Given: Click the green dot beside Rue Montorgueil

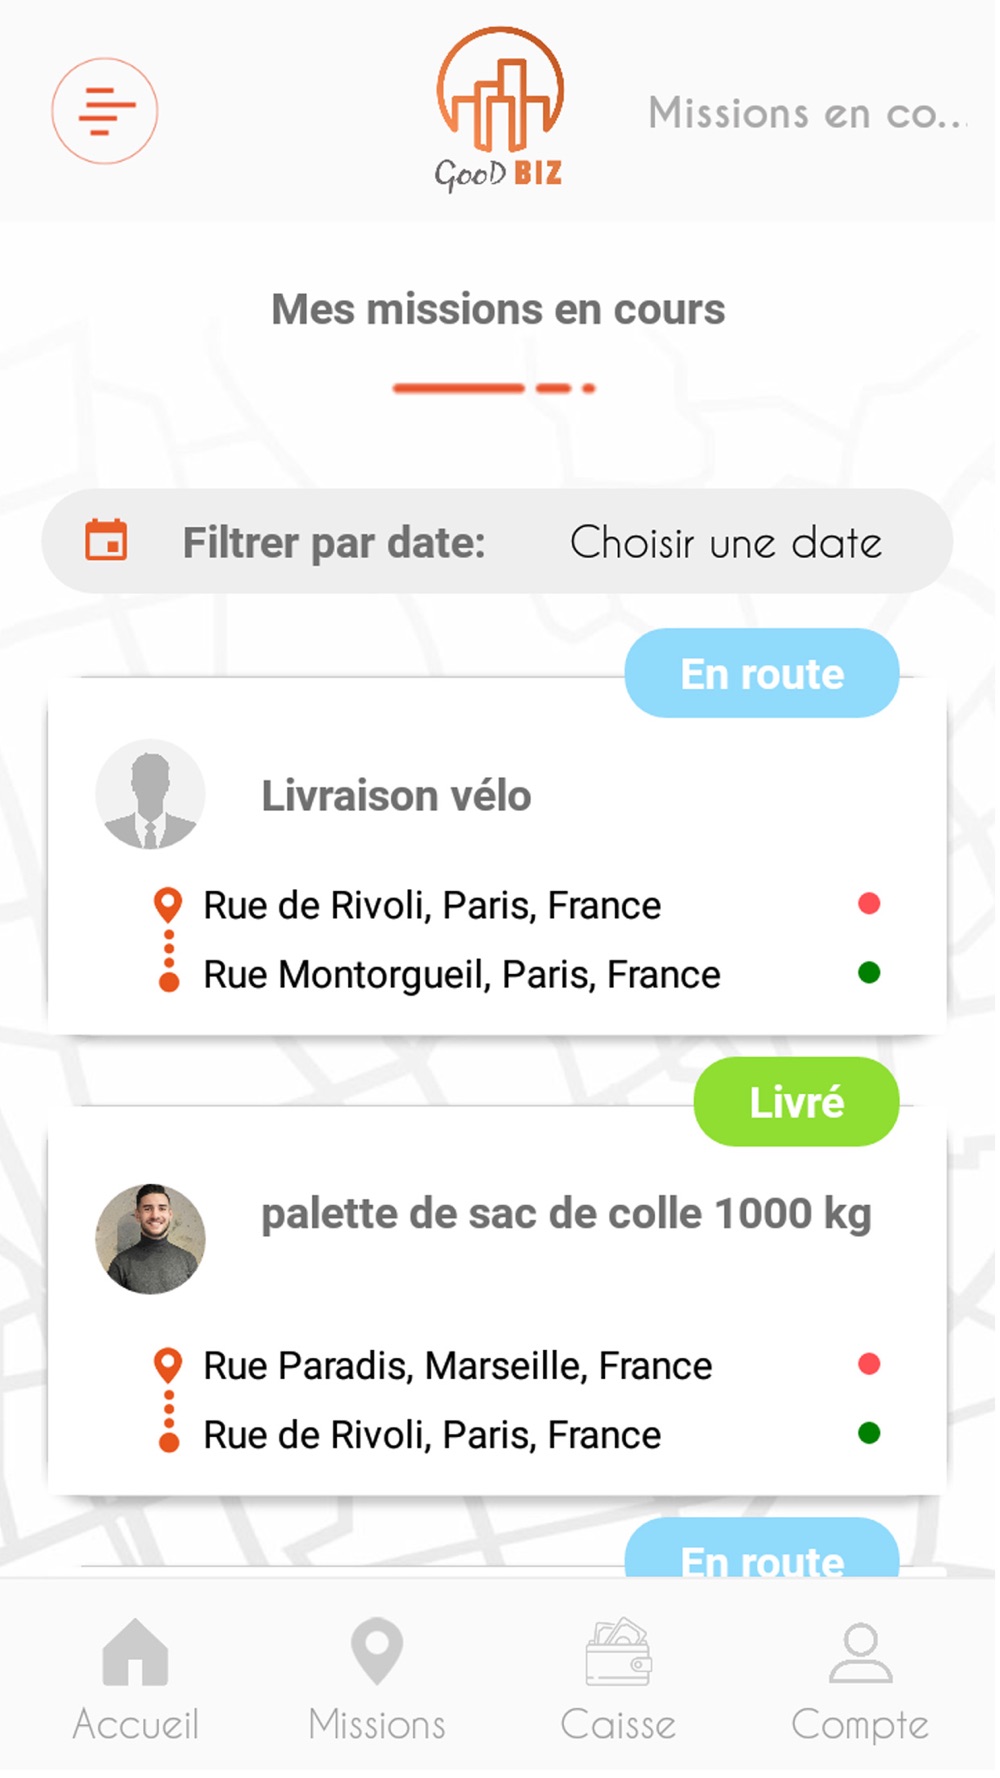Looking at the screenshot, I should (869, 973).
